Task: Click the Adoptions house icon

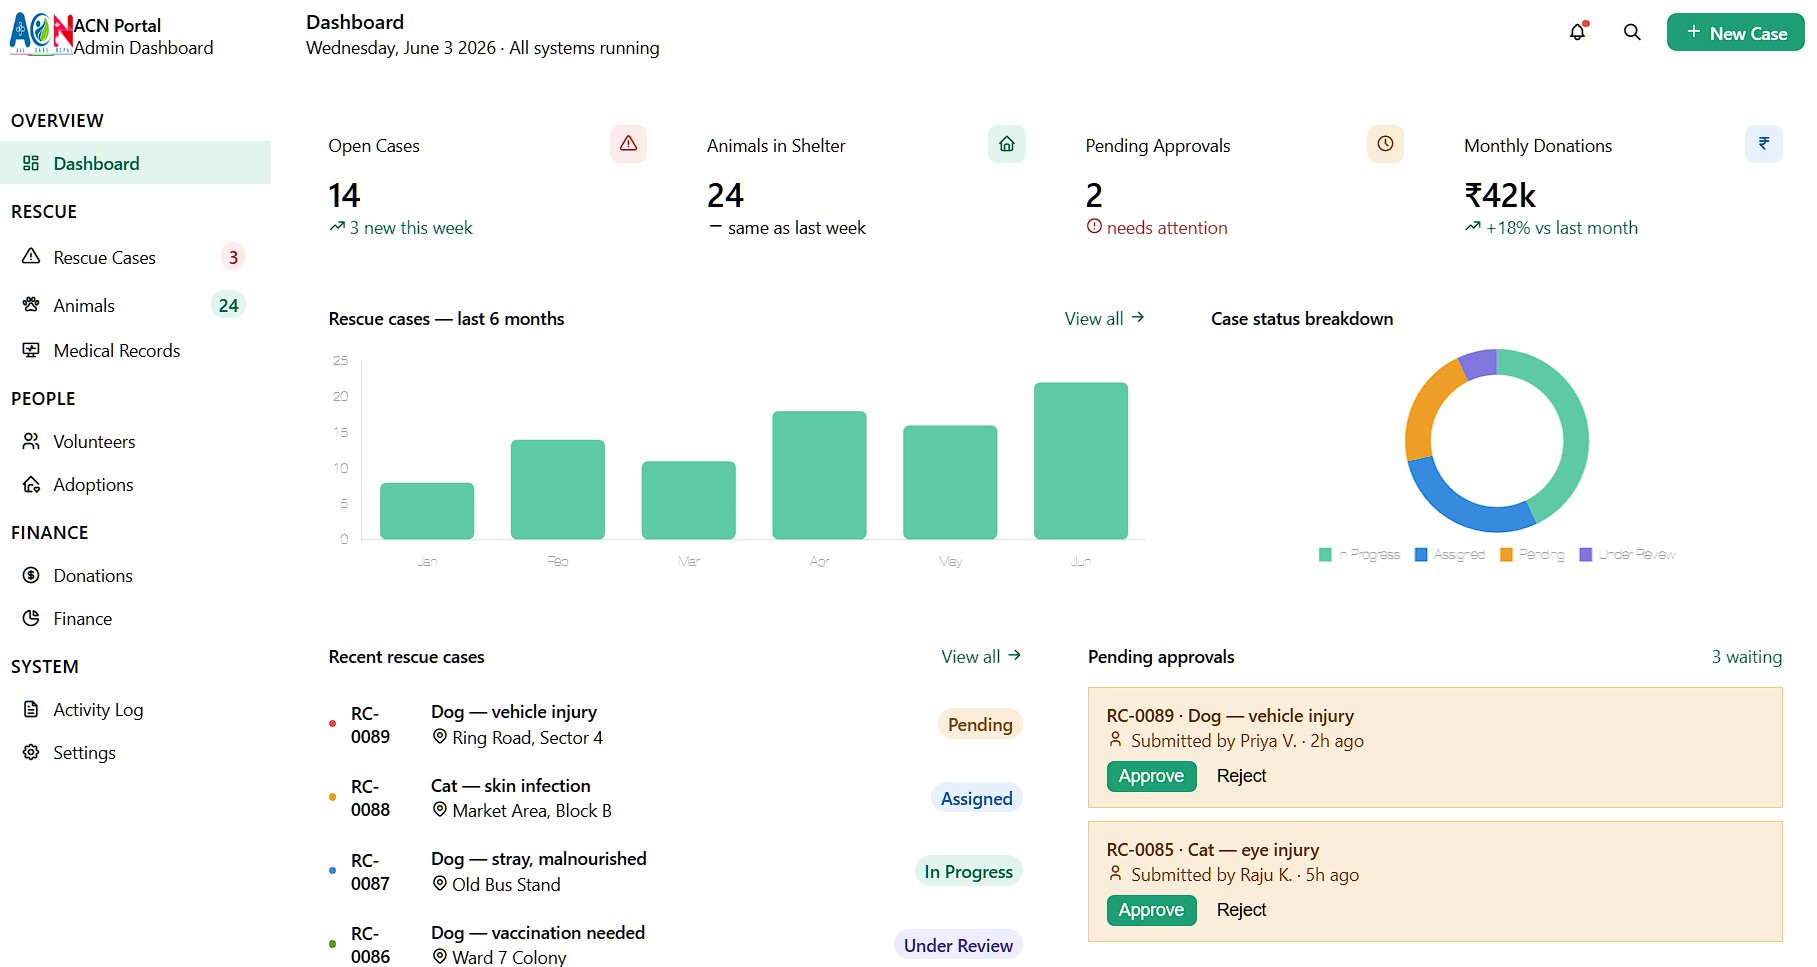Action: pyautogui.click(x=31, y=484)
